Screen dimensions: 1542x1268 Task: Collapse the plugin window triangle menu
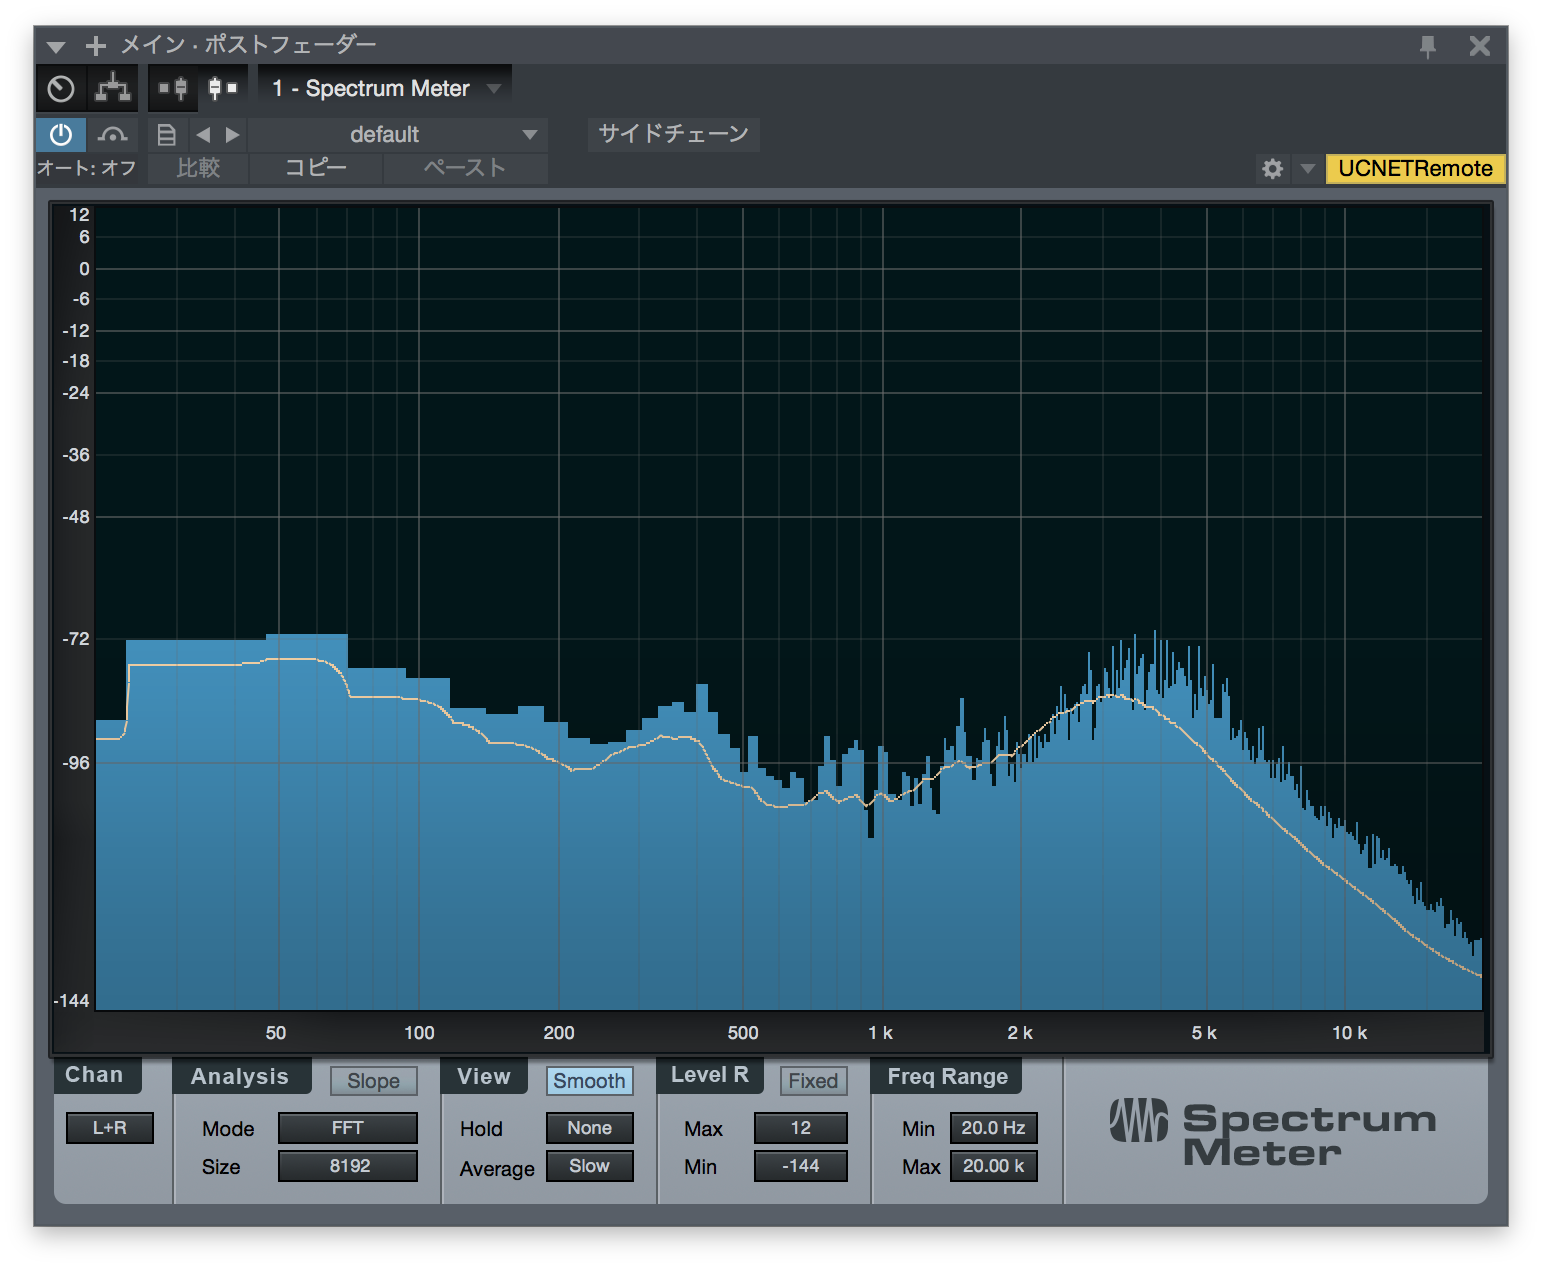(x=56, y=46)
